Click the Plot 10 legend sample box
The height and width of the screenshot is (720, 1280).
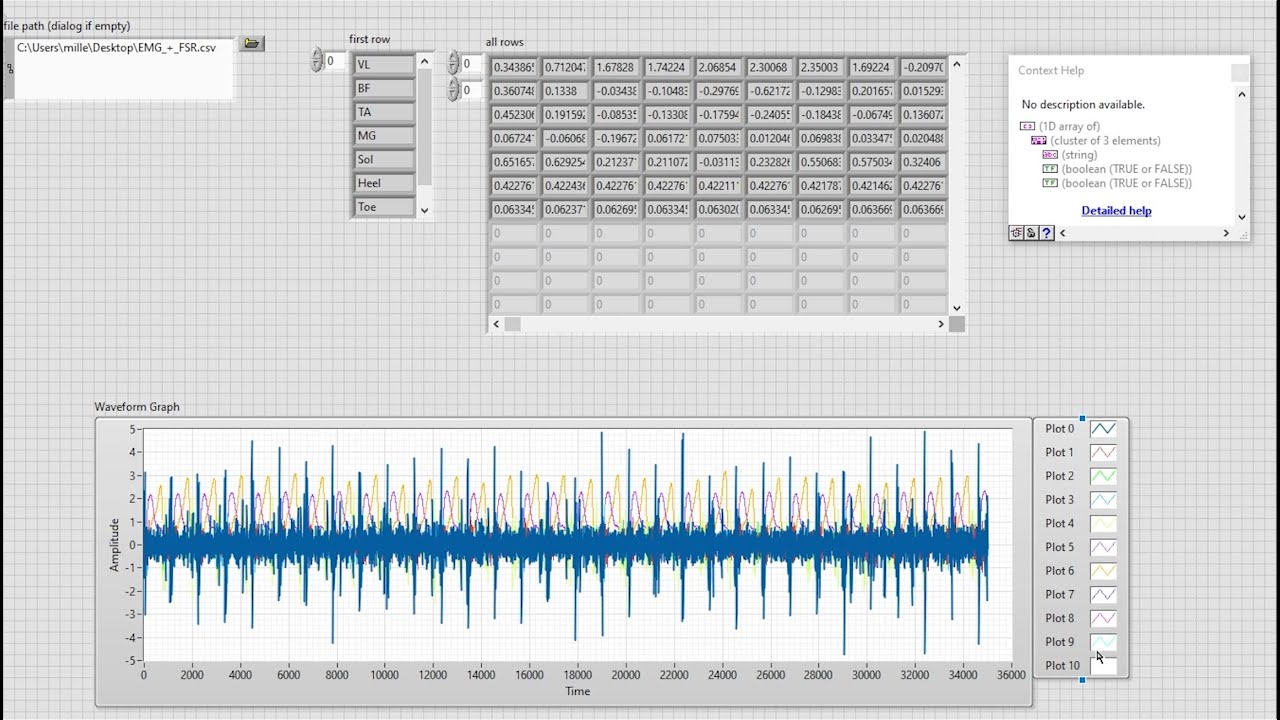coord(1103,666)
